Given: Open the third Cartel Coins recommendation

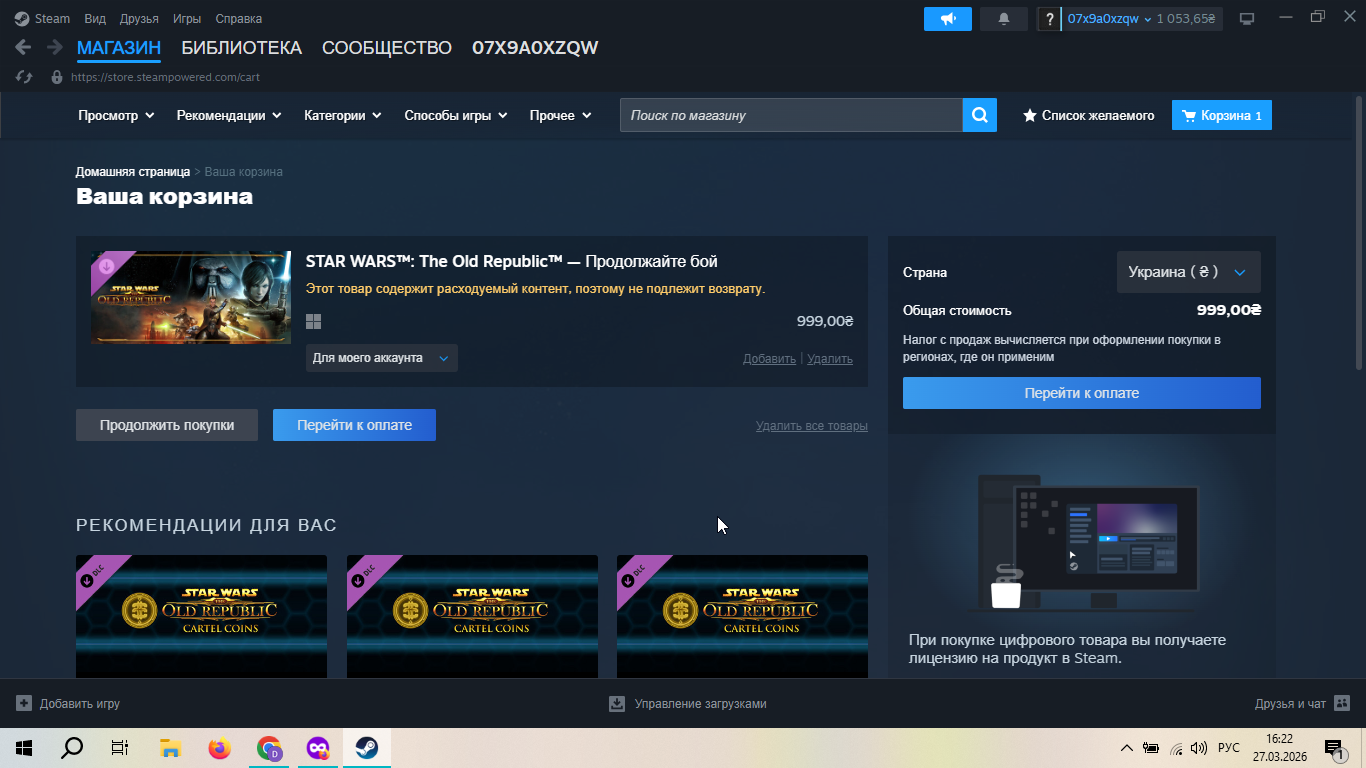Looking at the screenshot, I should pyautogui.click(x=742, y=616).
